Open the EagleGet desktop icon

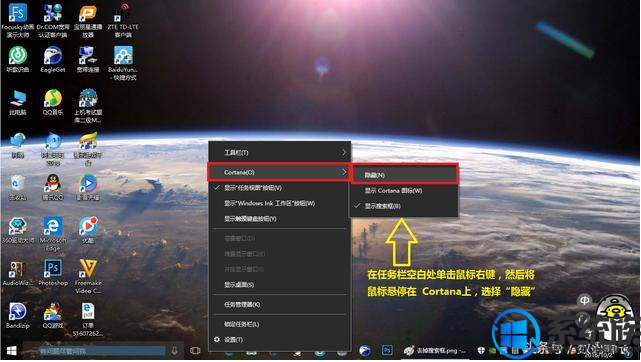click(x=53, y=59)
